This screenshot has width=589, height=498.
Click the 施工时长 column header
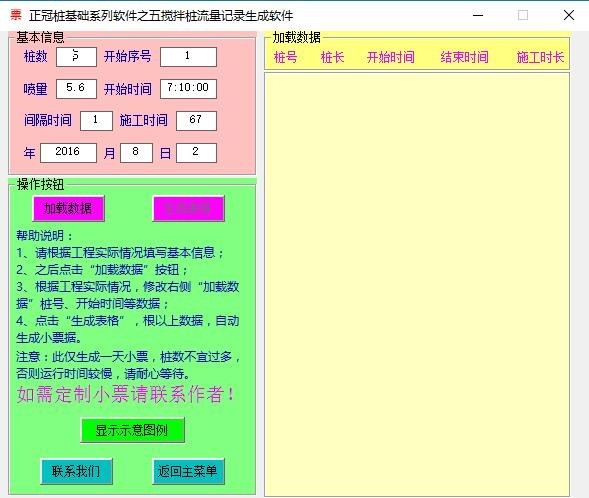click(x=541, y=57)
